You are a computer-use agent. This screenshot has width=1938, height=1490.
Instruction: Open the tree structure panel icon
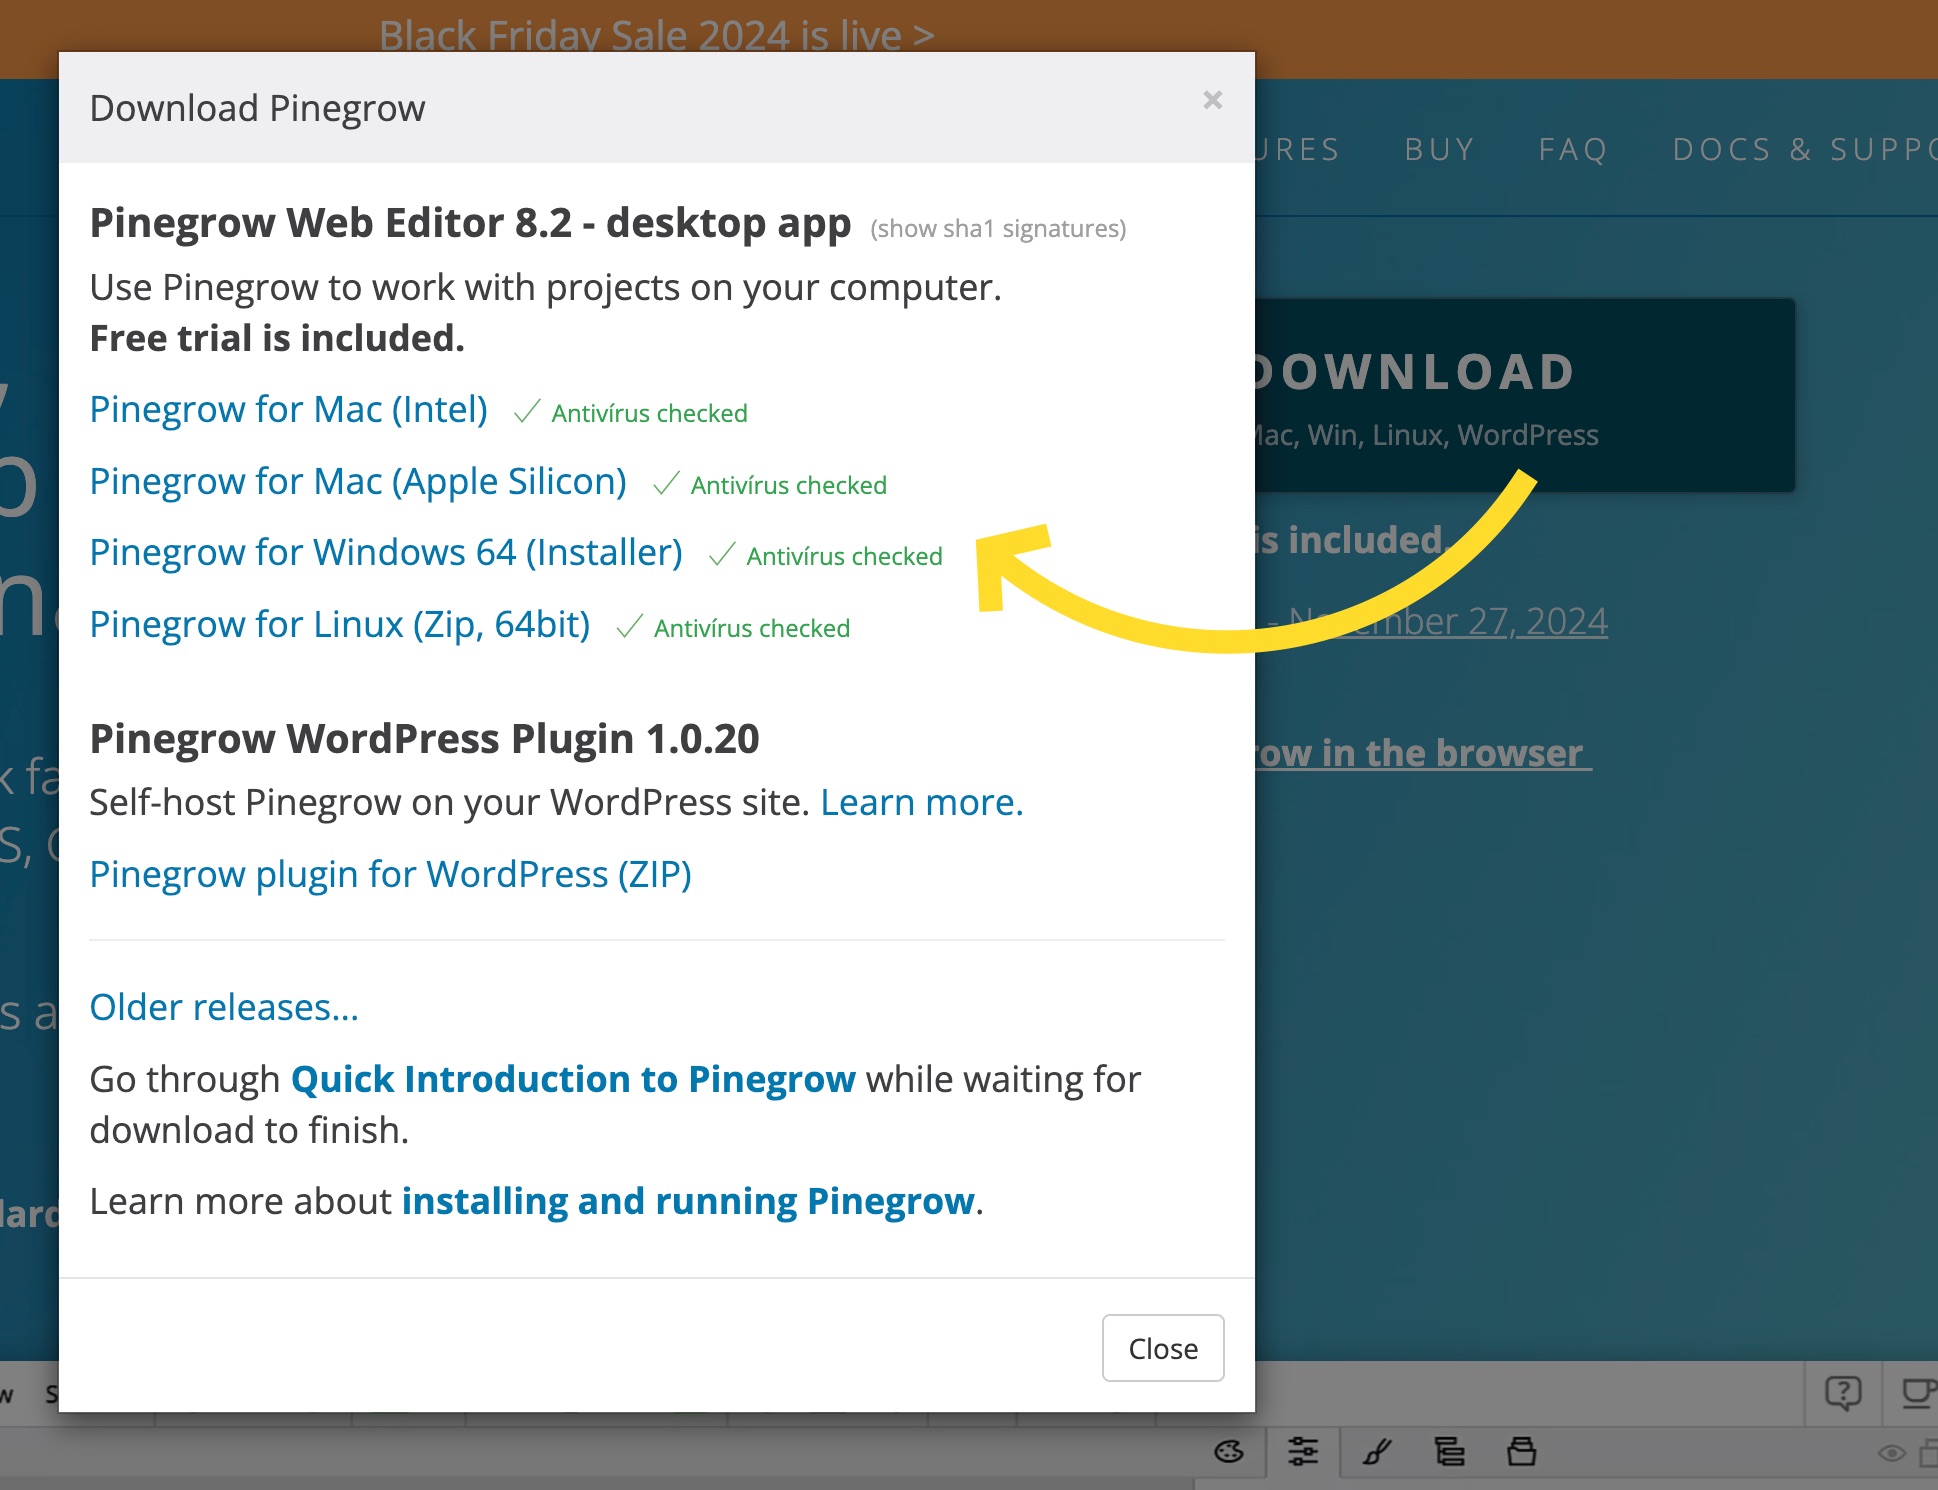tap(1451, 1452)
